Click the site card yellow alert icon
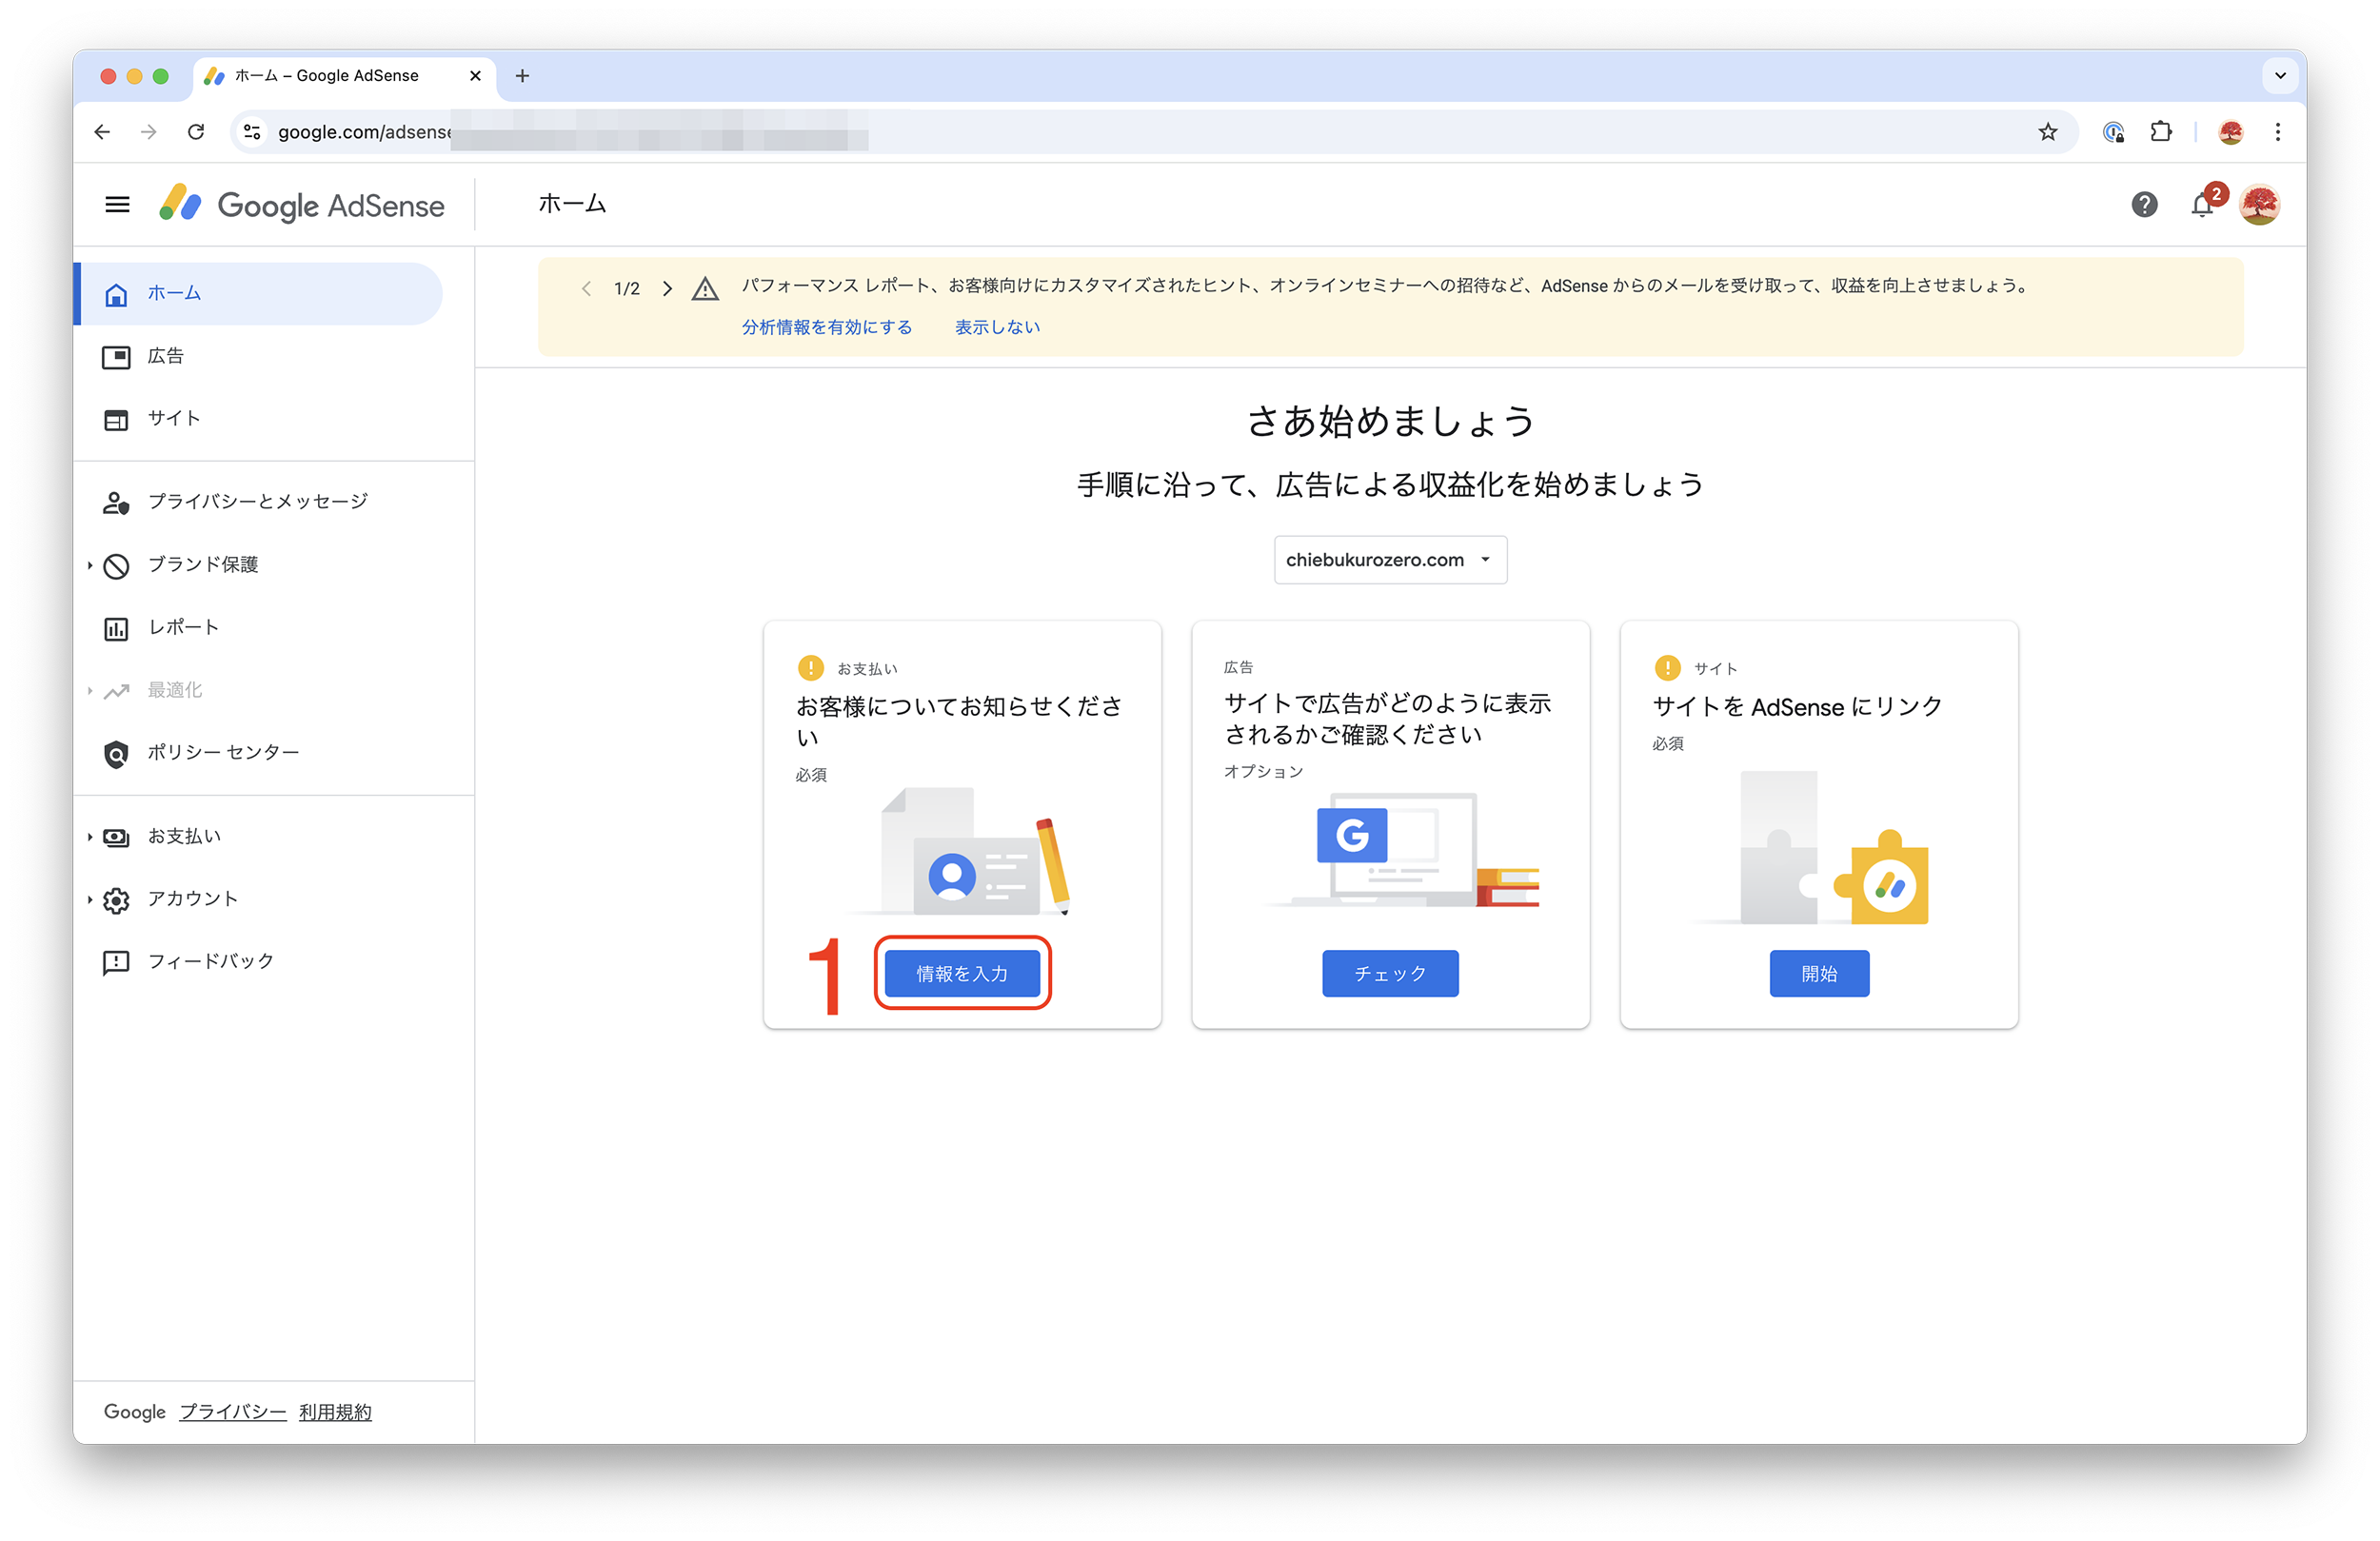 (1667, 668)
